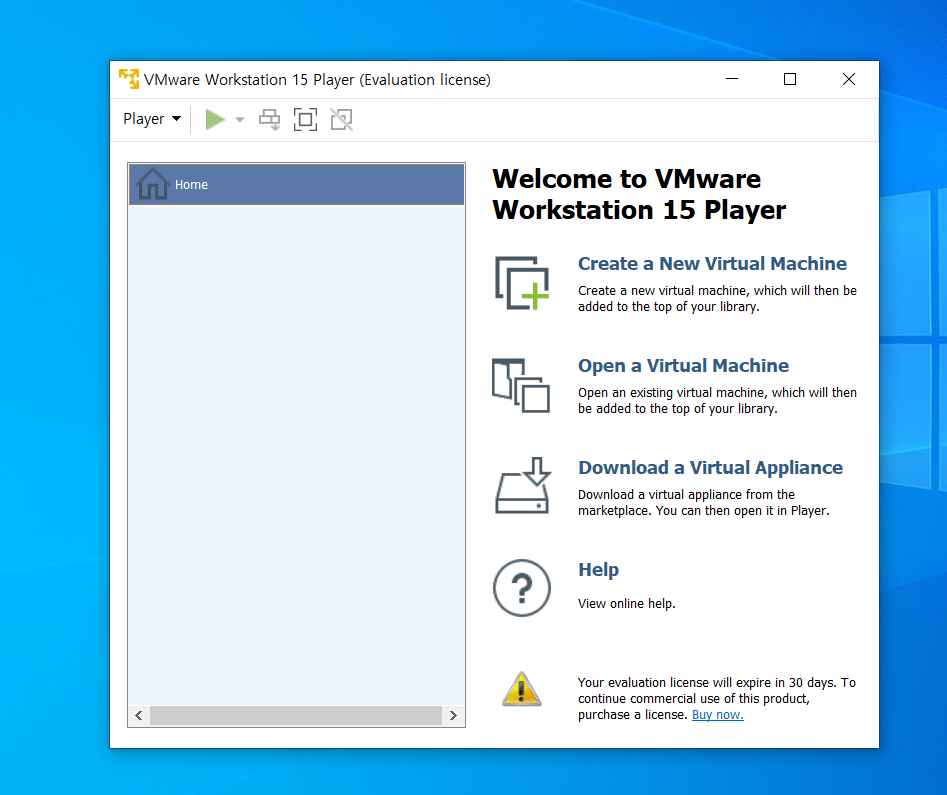
Task: Select Home in the library list
Action: (x=297, y=185)
